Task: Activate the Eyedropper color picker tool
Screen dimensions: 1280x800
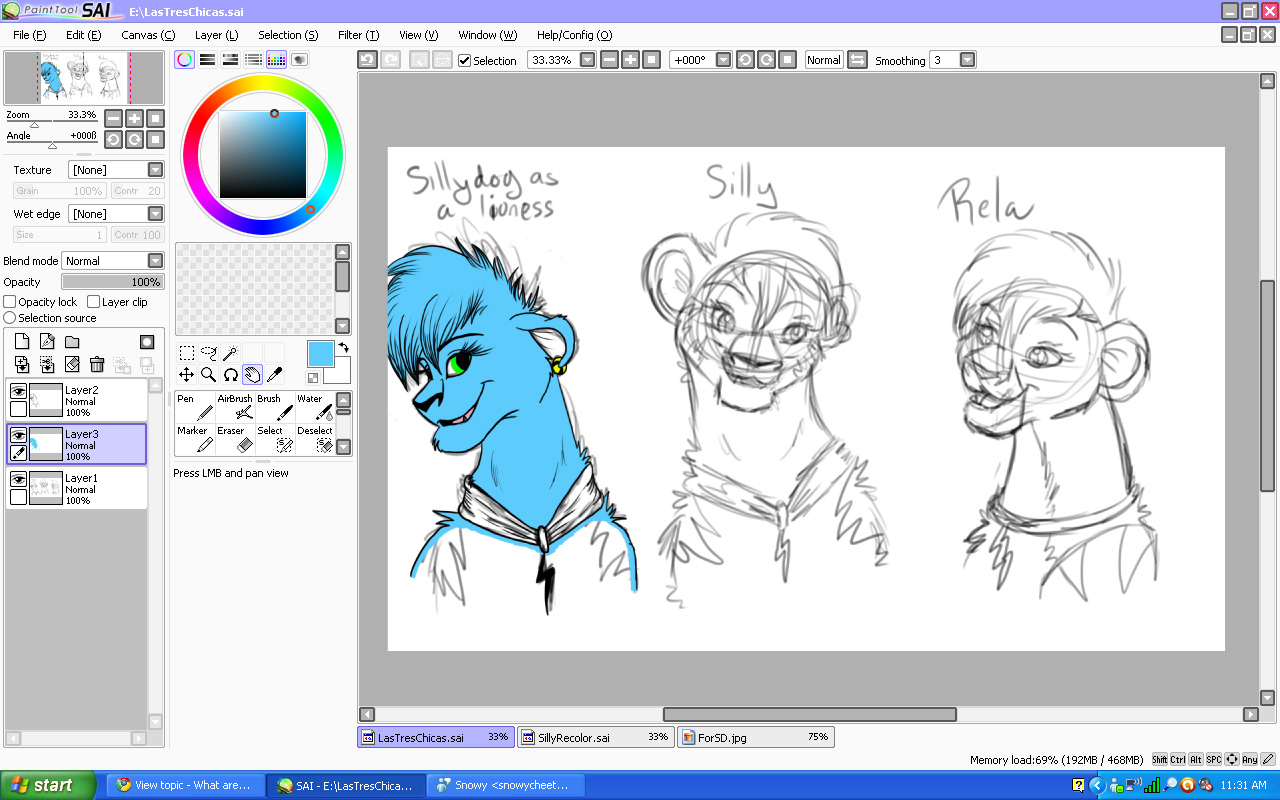Action: click(x=274, y=374)
